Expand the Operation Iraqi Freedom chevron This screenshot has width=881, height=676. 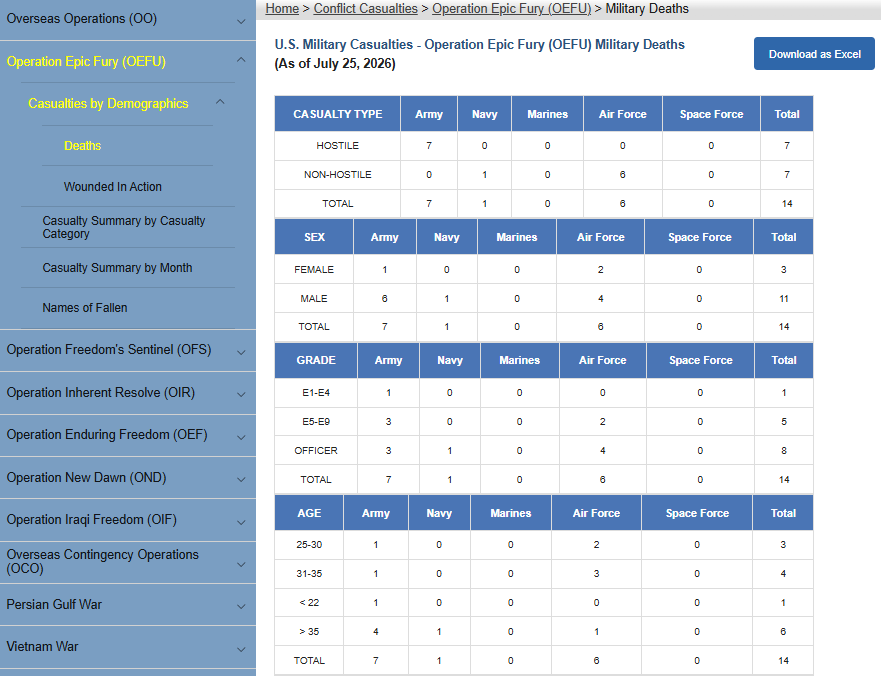(x=241, y=522)
